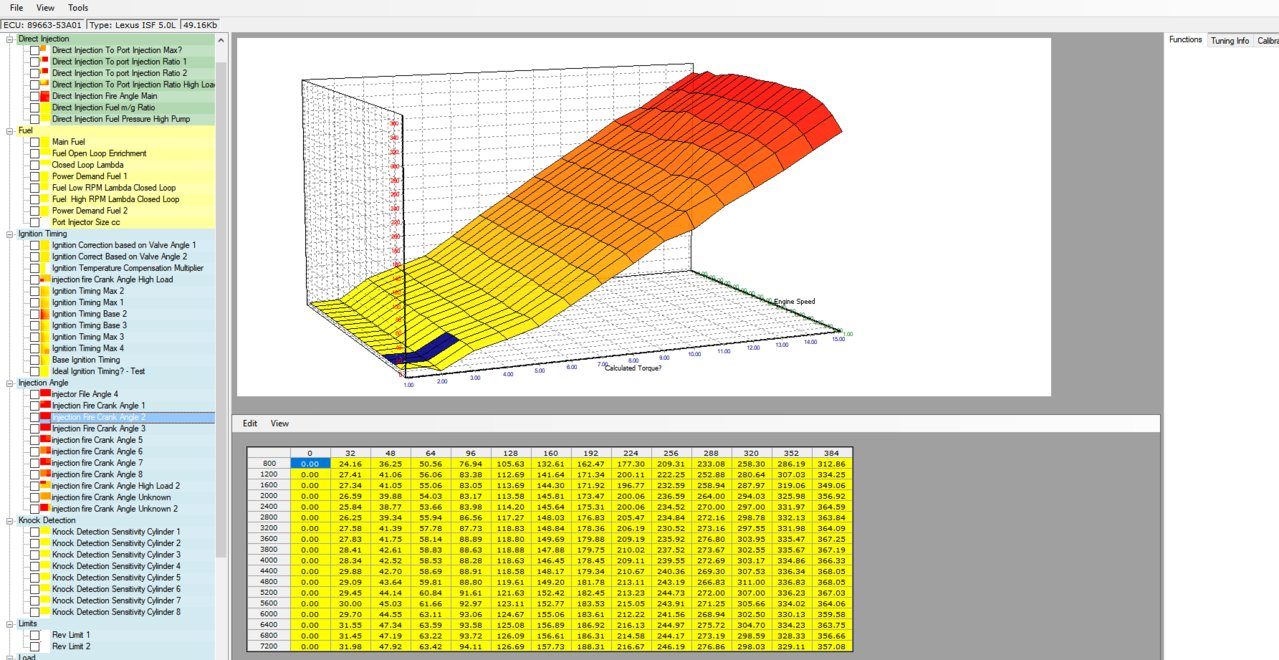The width and height of the screenshot is (1279, 660).
Task: Click the Base Ignition Timing map icon
Action: coord(46,360)
